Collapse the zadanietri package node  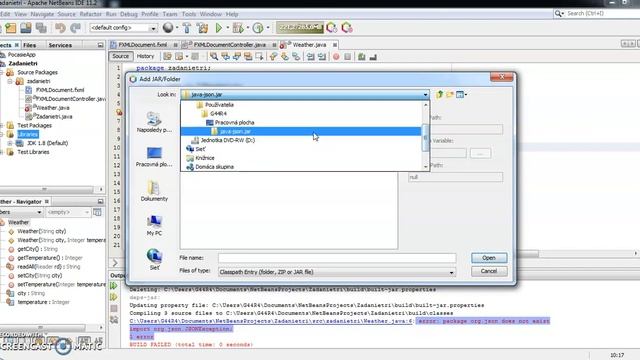click(10, 81)
